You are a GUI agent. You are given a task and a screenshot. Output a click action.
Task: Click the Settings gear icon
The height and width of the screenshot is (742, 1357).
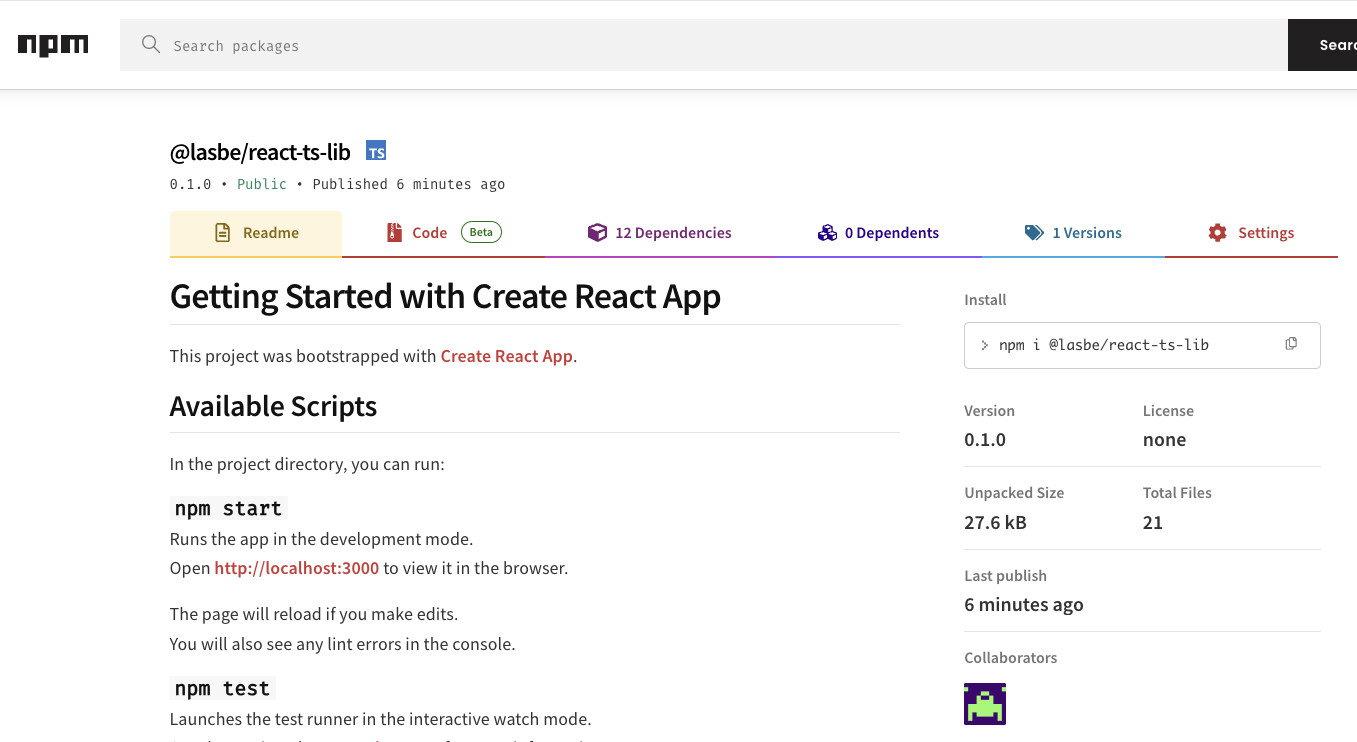1217,233
